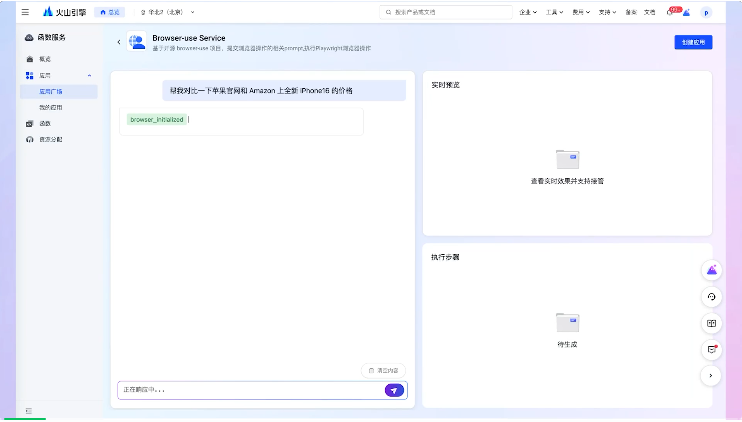
Task: Open the 企业 menu in header
Action: tap(528, 12)
